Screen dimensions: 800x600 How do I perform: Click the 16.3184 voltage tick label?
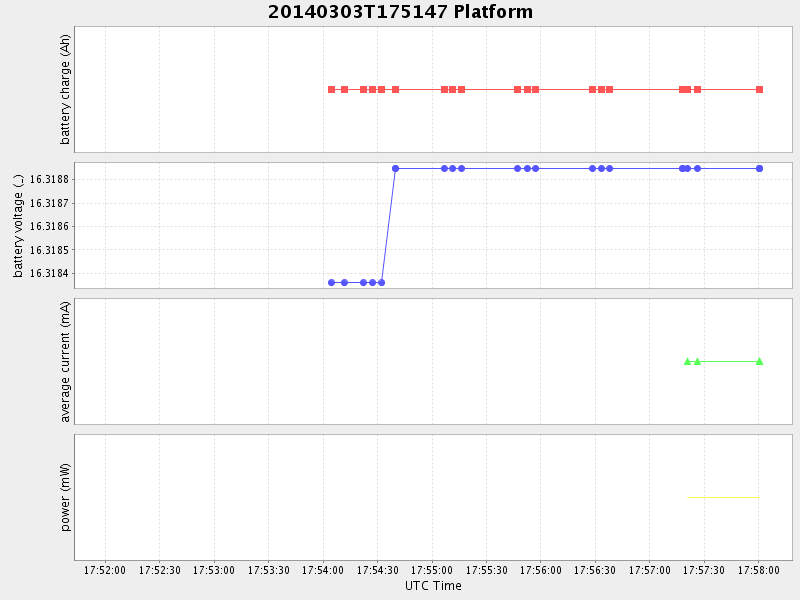pyautogui.click(x=49, y=274)
